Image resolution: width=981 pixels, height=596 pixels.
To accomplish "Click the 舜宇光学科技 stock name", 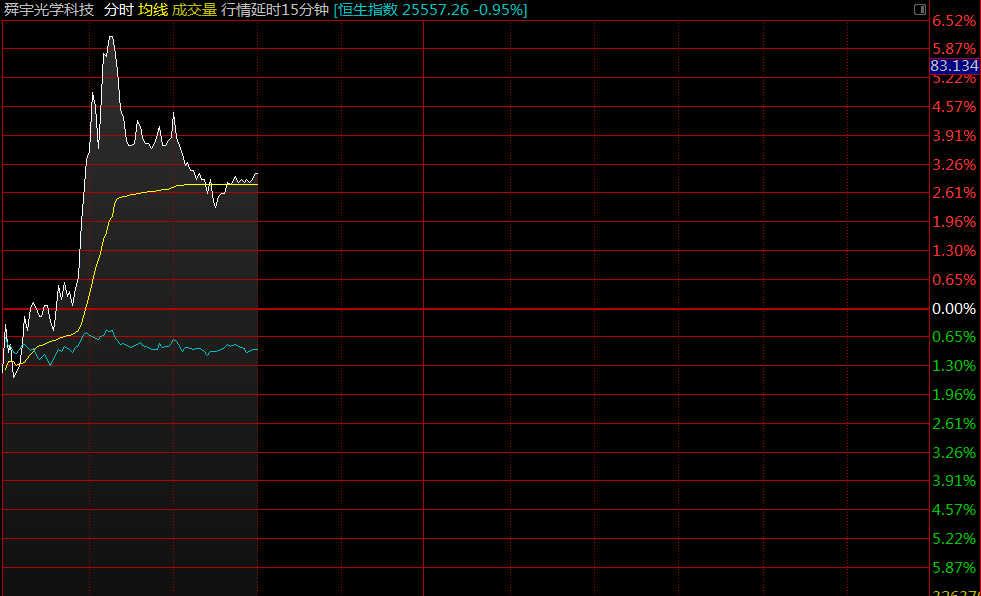I will point(50,10).
